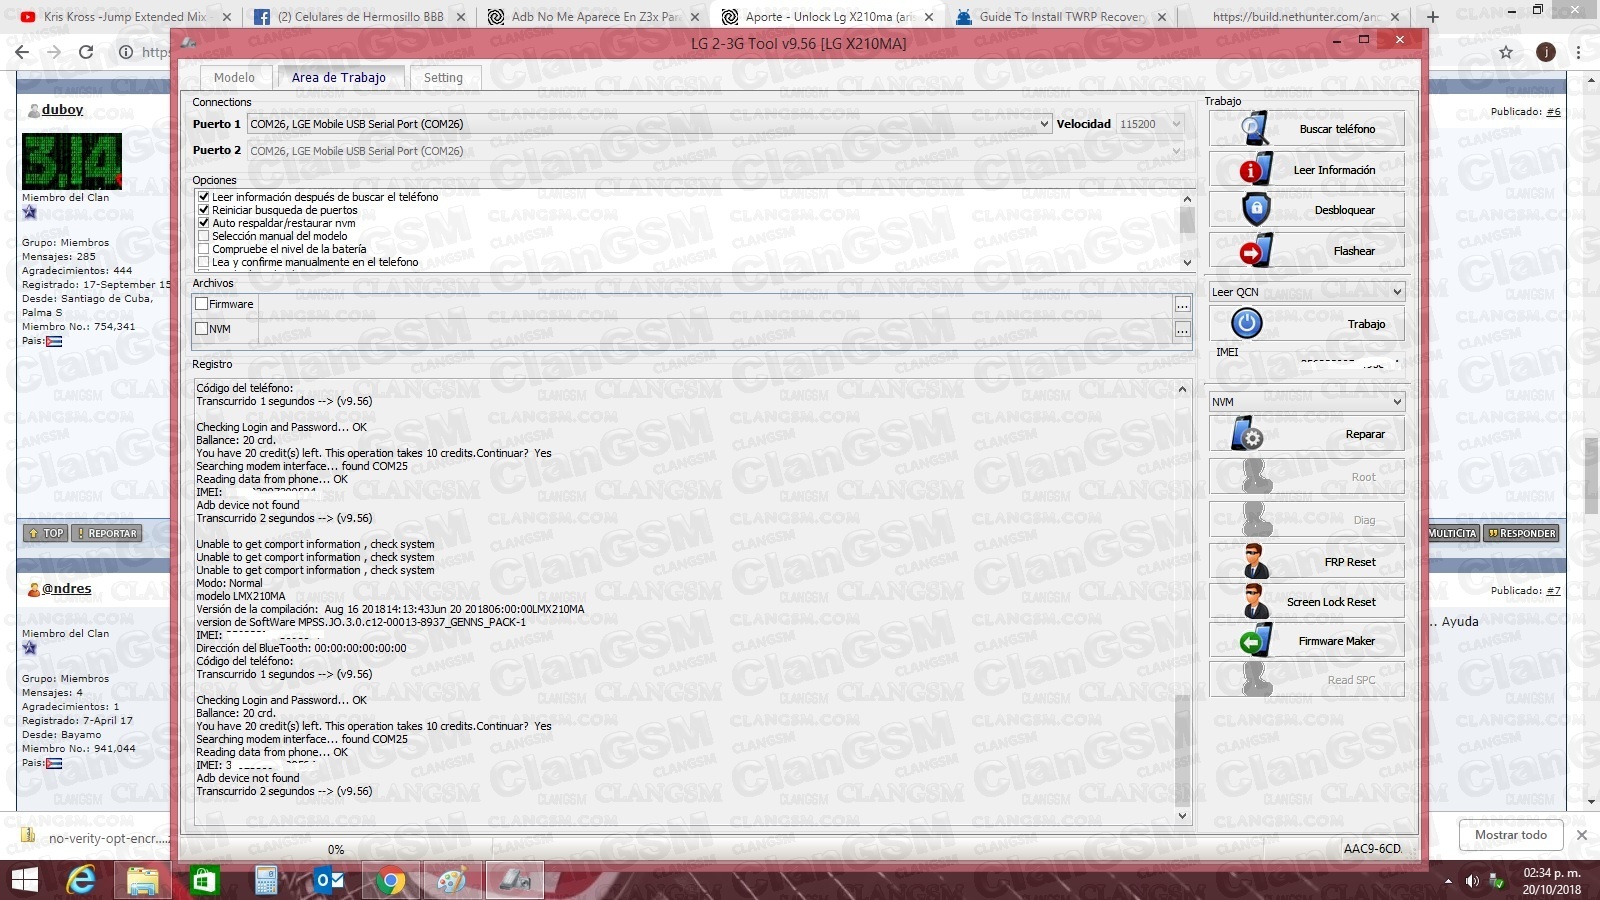
Task: Toggle Leer información después de buscar checkbox
Action: [x=204, y=197]
